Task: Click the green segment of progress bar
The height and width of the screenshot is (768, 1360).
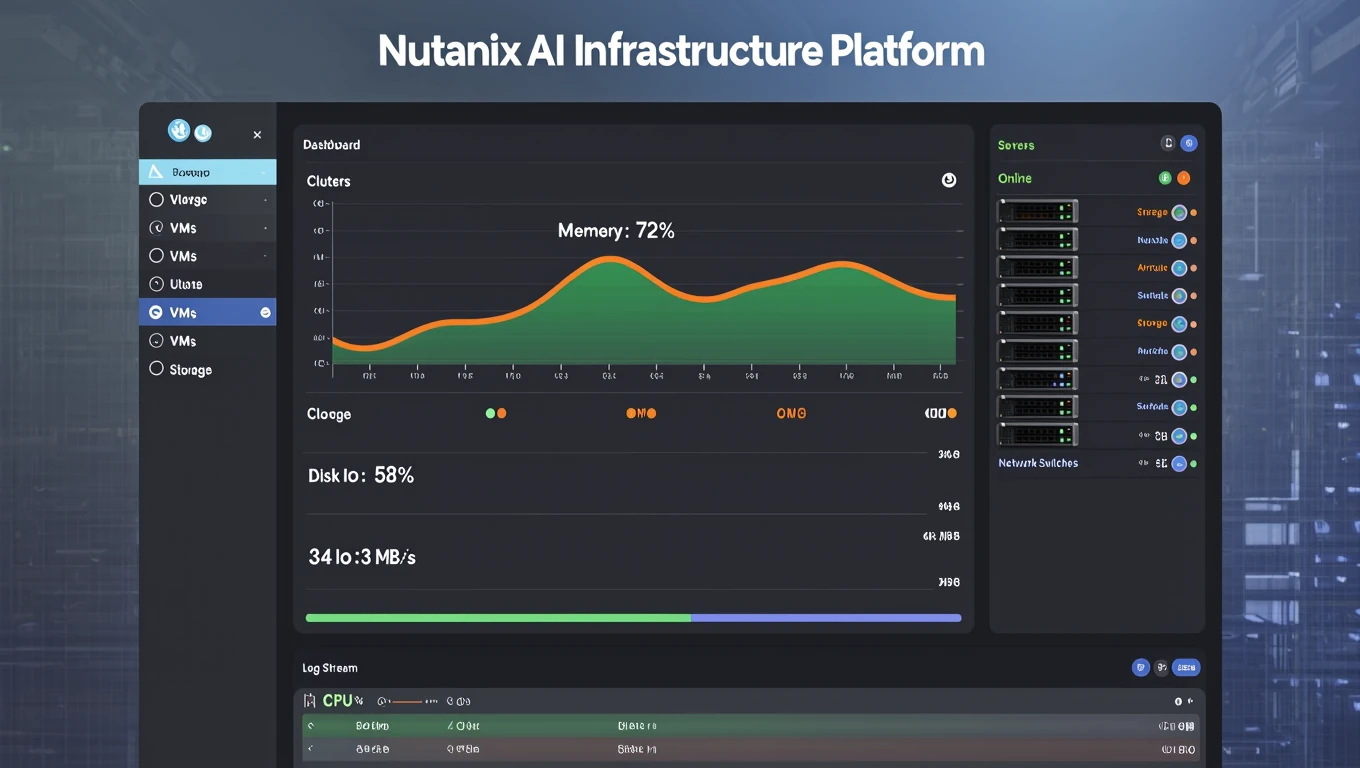Action: [x=498, y=618]
